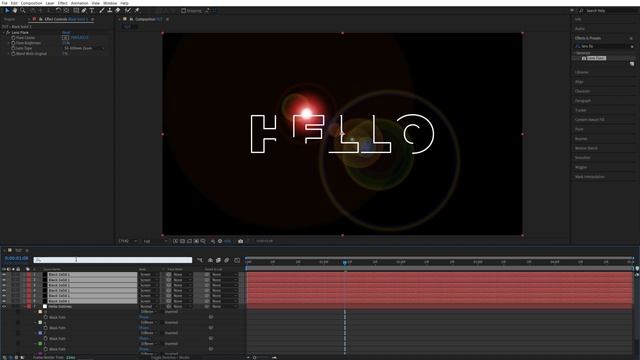Hide the Hello Outlines layer
The width and height of the screenshot is (640, 360).
pyautogui.click(x=4, y=307)
